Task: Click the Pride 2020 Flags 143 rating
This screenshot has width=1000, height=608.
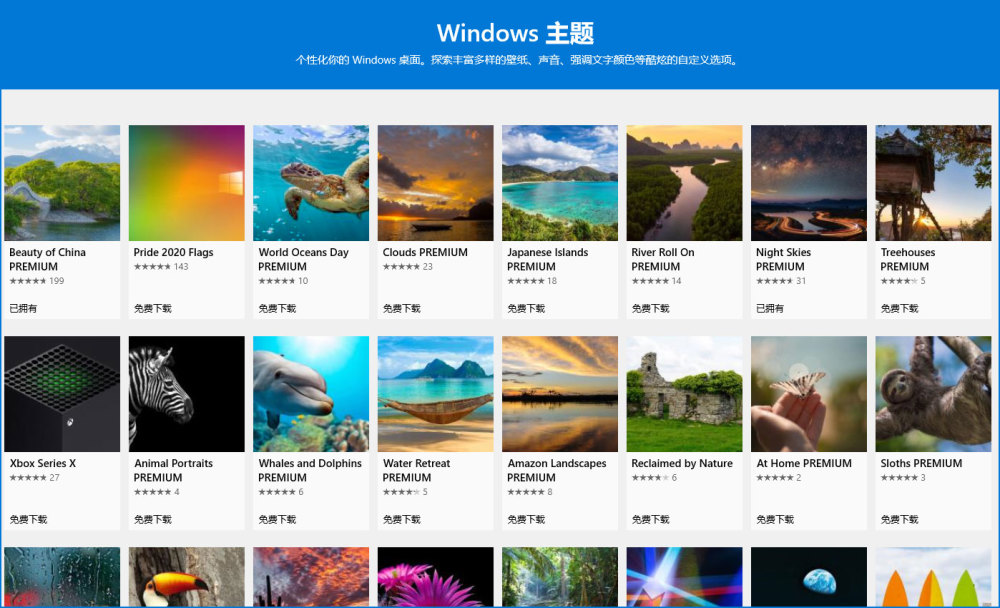Action: [x=161, y=267]
